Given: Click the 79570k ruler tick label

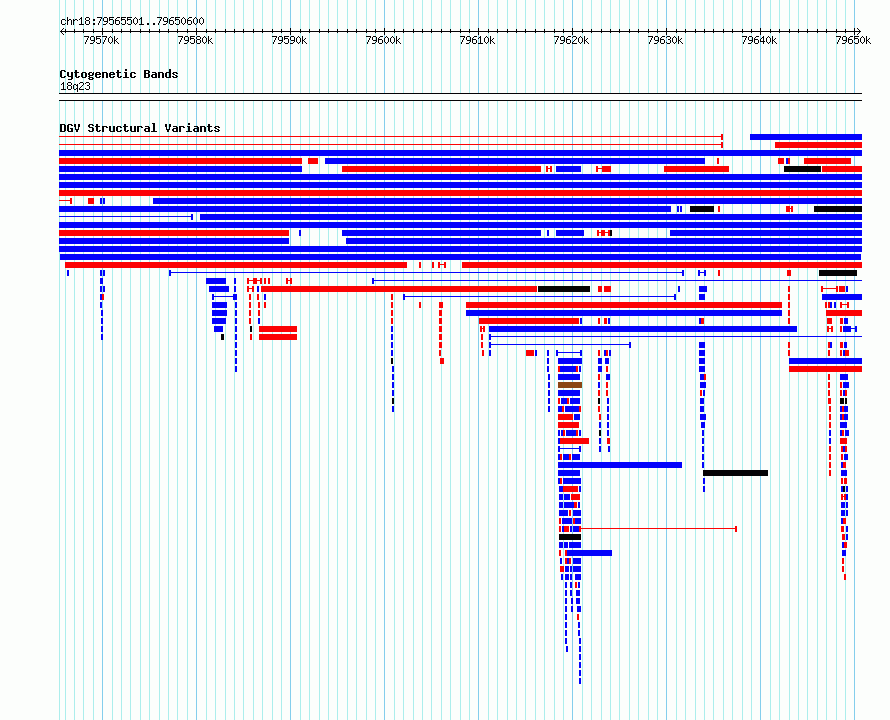Looking at the screenshot, I should click(x=101, y=40).
